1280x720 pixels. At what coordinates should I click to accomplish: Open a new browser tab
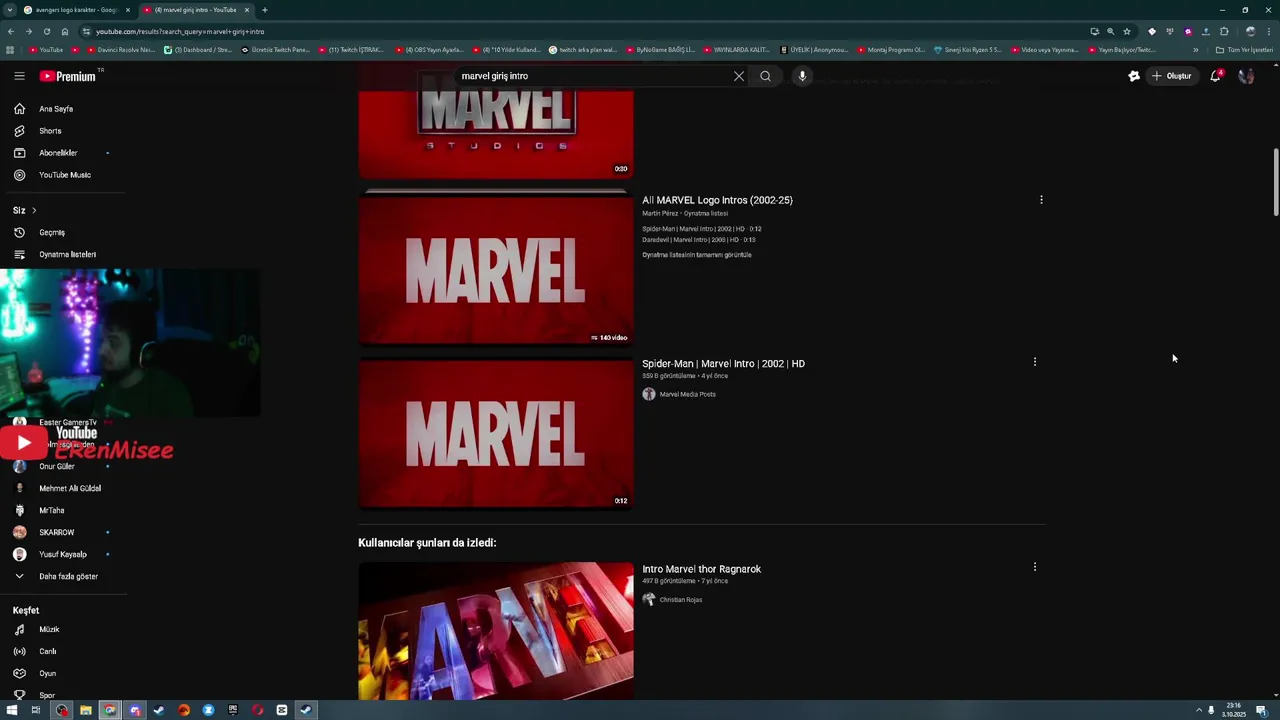click(x=264, y=10)
